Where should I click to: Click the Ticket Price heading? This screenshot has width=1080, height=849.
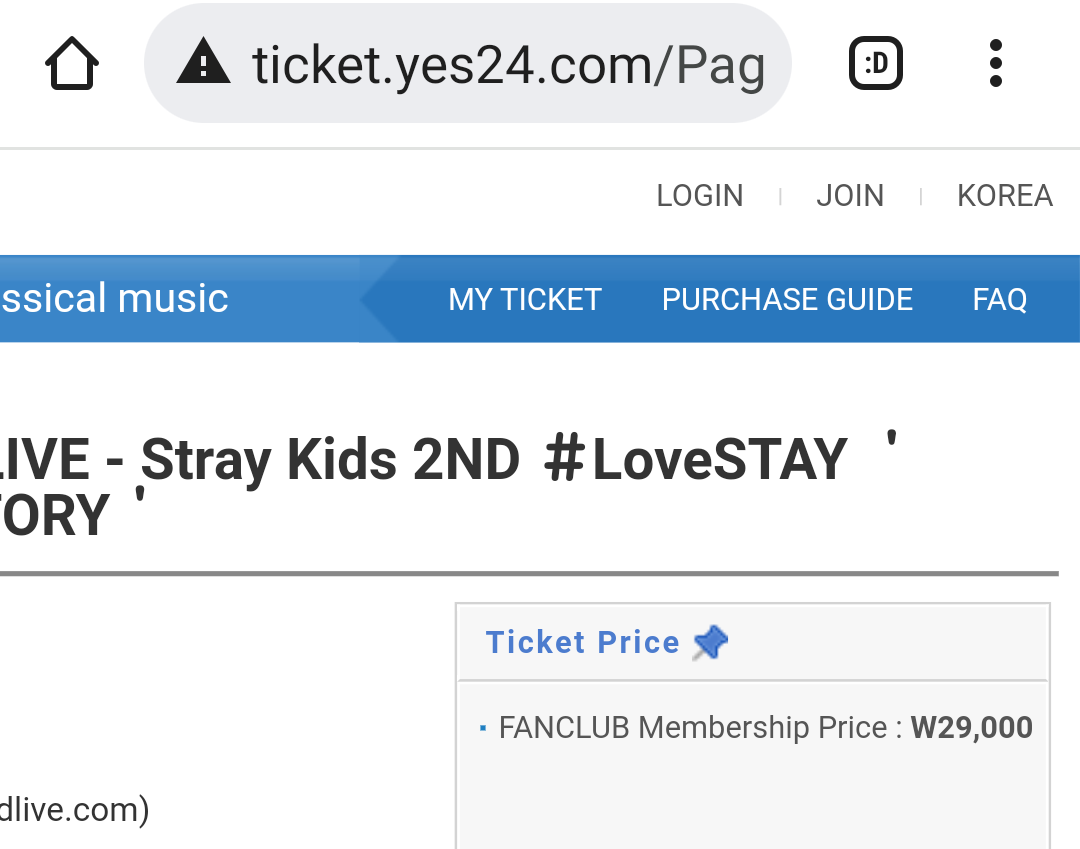582,643
